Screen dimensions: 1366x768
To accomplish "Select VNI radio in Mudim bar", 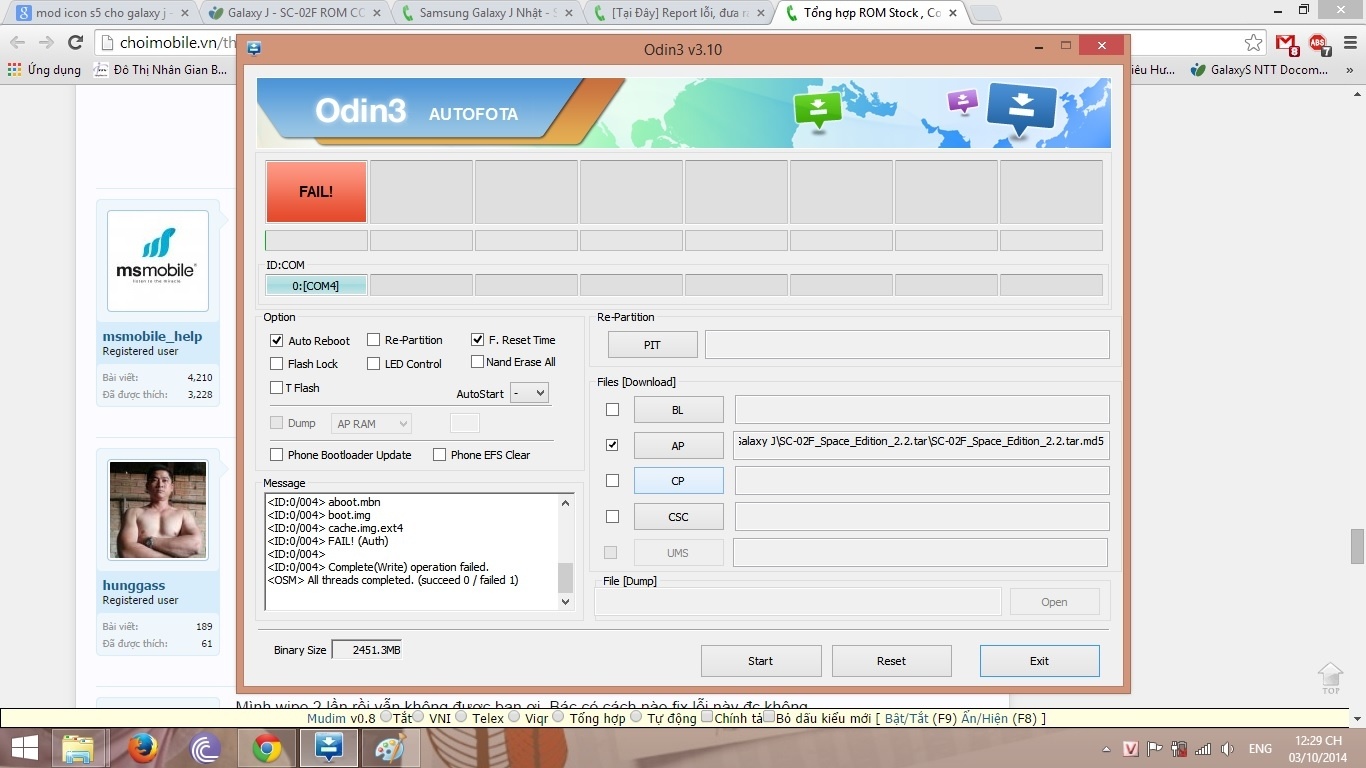I will tap(420, 717).
